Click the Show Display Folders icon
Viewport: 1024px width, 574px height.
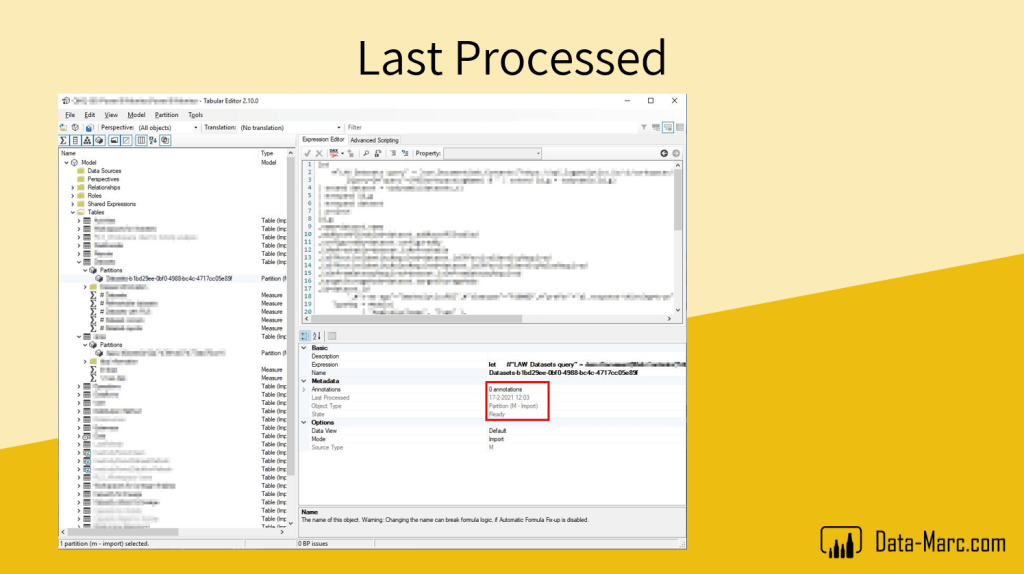coord(114,140)
